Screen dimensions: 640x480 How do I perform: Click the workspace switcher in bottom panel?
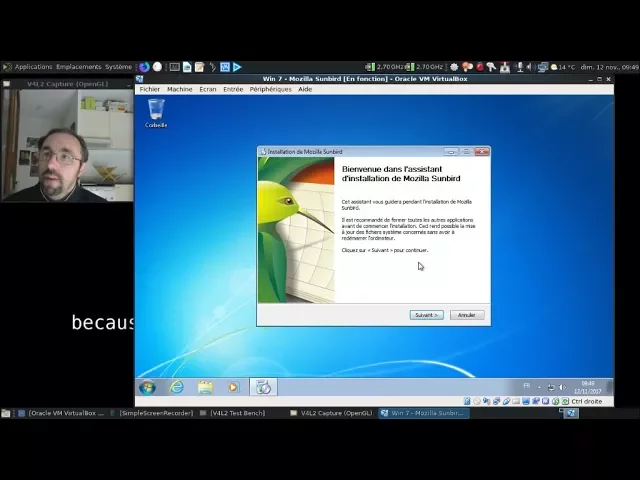[569, 413]
